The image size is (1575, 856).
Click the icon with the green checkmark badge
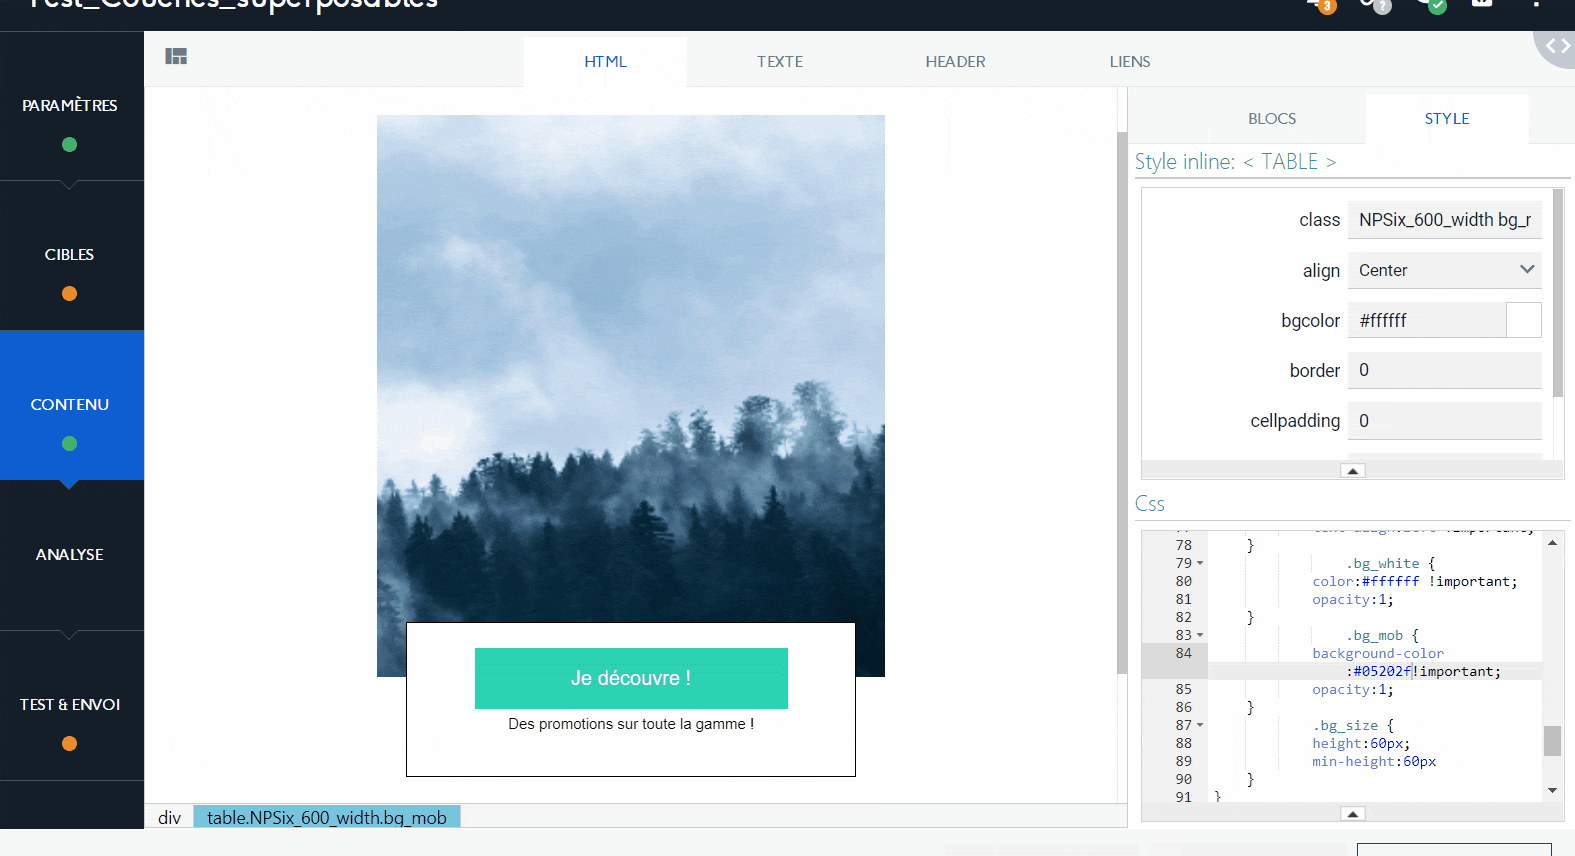(1430, 4)
